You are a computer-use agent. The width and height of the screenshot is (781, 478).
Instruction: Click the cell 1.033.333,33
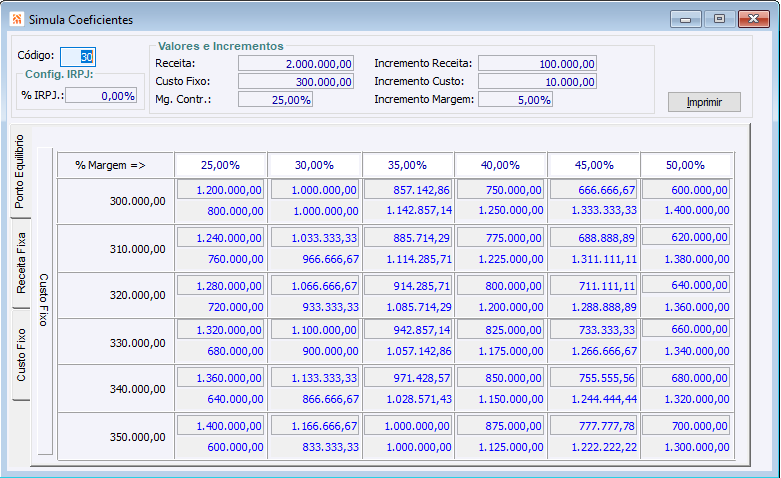point(315,238)
